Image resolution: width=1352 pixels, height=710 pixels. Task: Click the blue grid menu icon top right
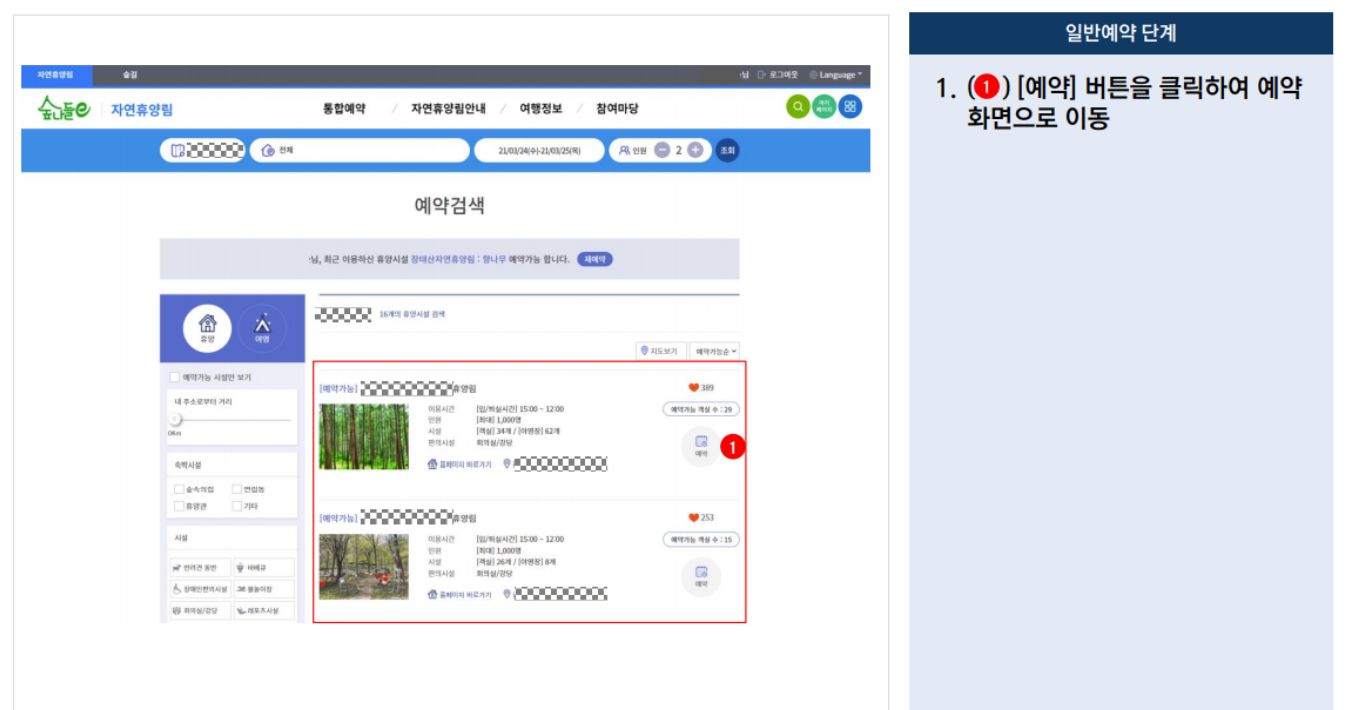click(848, 106)
